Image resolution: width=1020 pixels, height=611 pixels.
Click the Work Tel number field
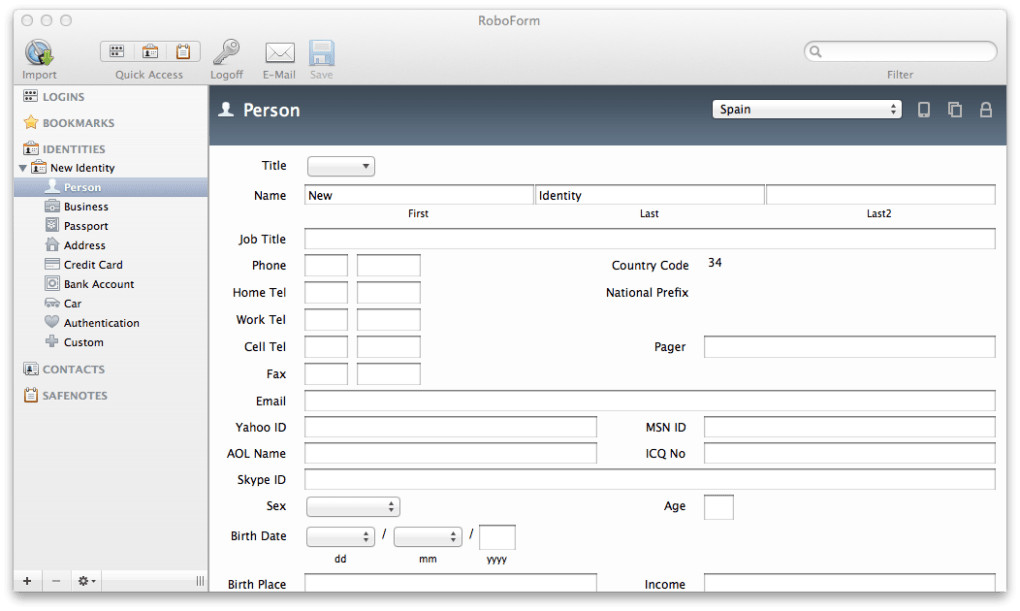(388, 319)
